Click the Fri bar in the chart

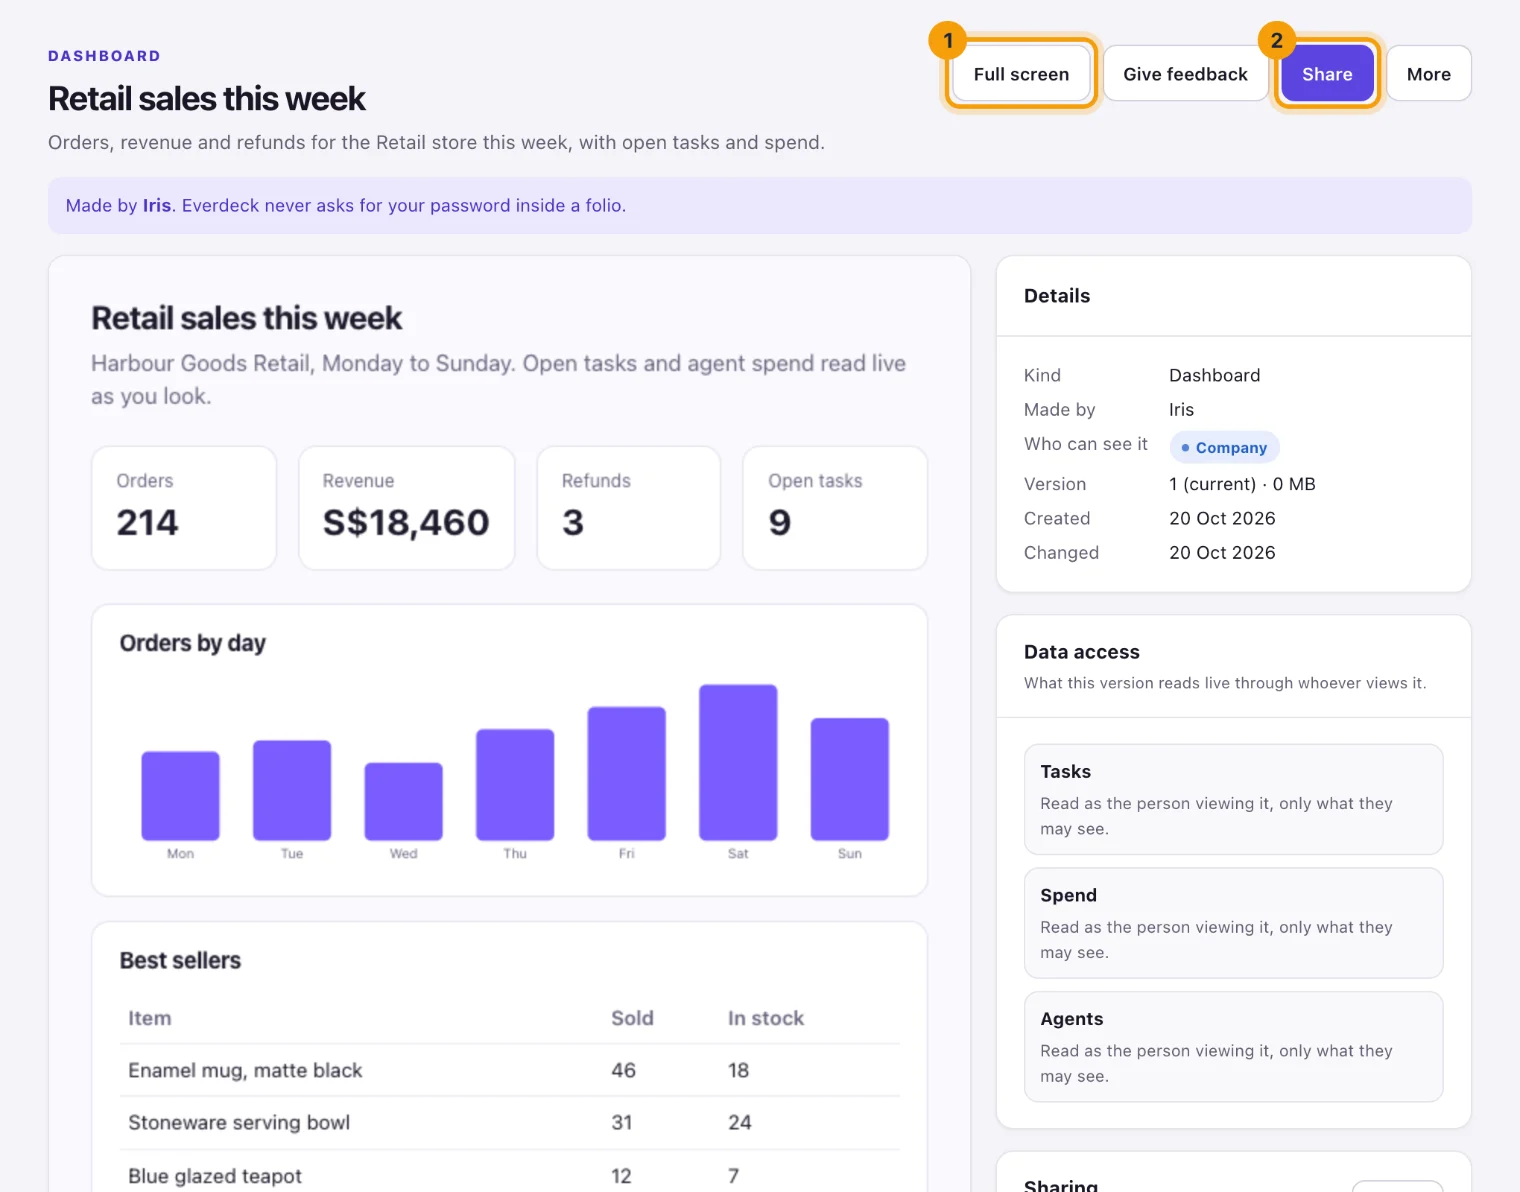tap(626, 774)
